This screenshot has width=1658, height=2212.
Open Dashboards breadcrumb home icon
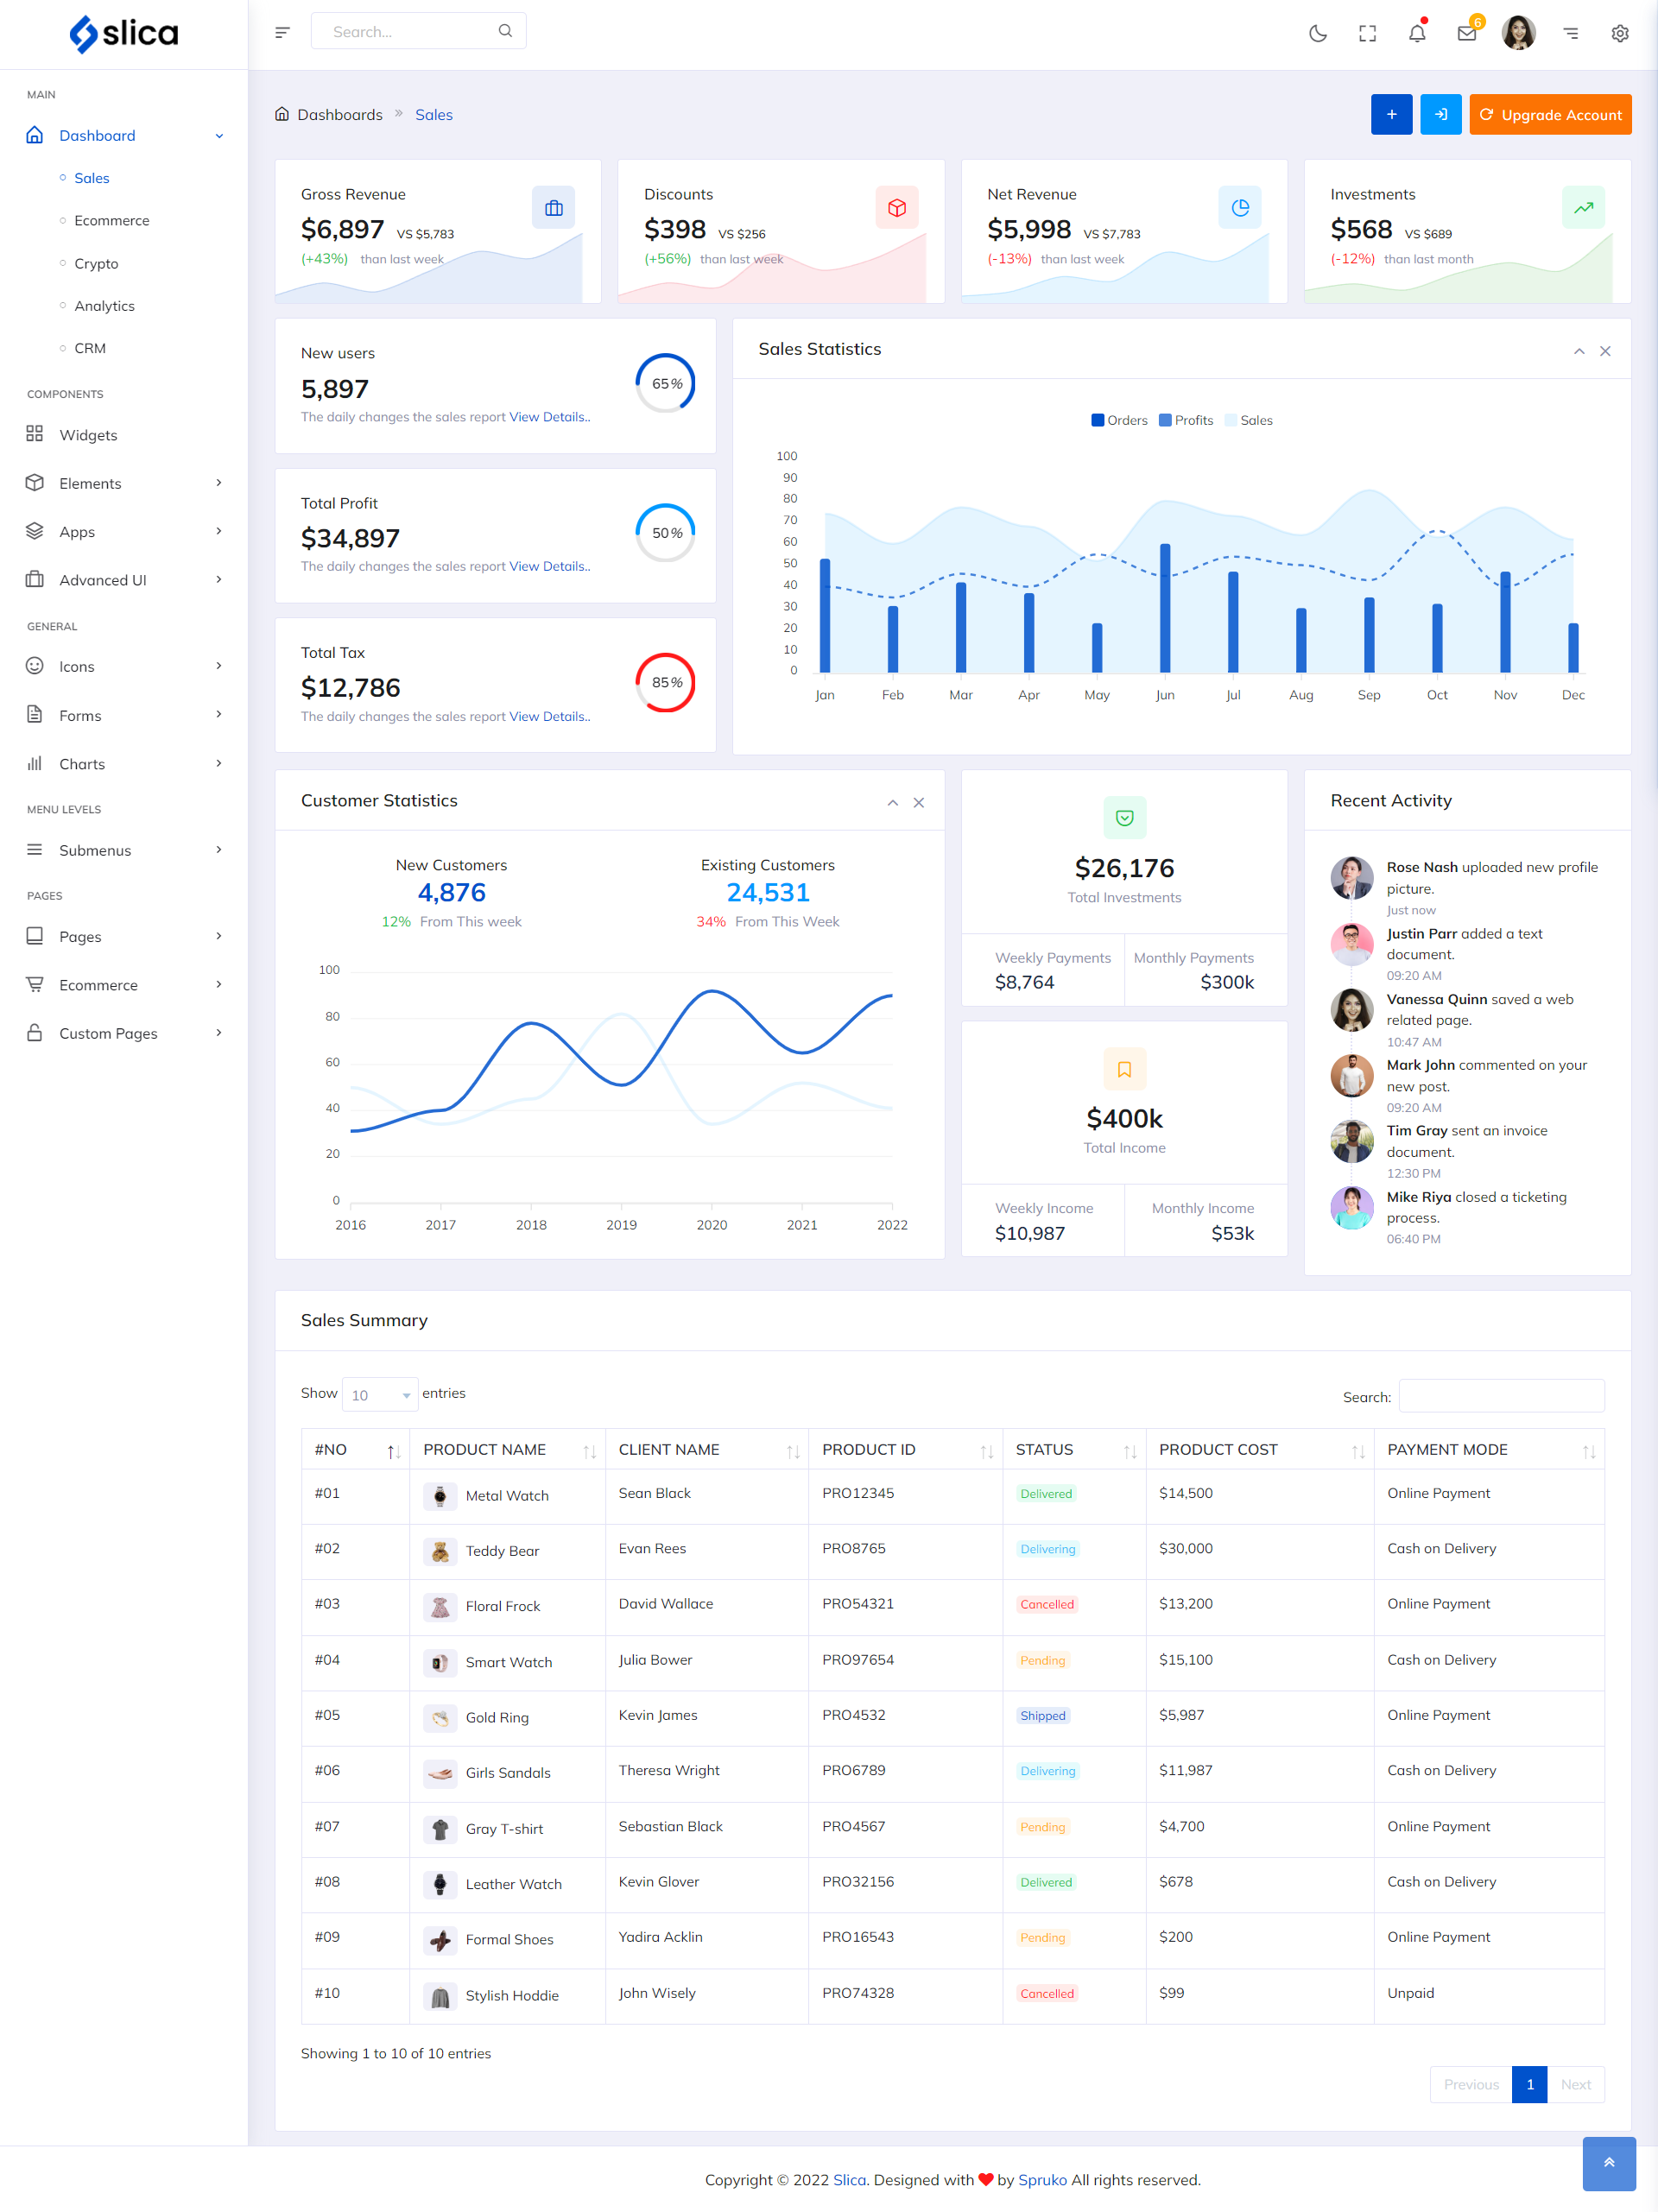(x=282, y=114)
